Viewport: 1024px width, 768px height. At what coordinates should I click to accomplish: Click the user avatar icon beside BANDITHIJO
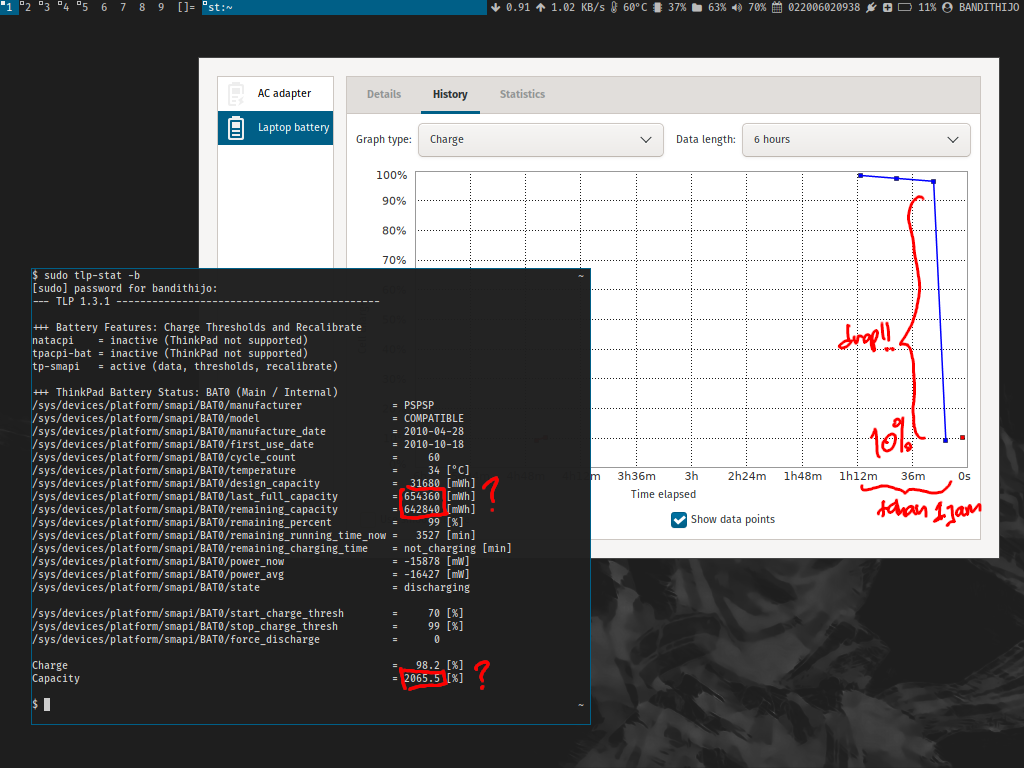(x=947, y=7)
